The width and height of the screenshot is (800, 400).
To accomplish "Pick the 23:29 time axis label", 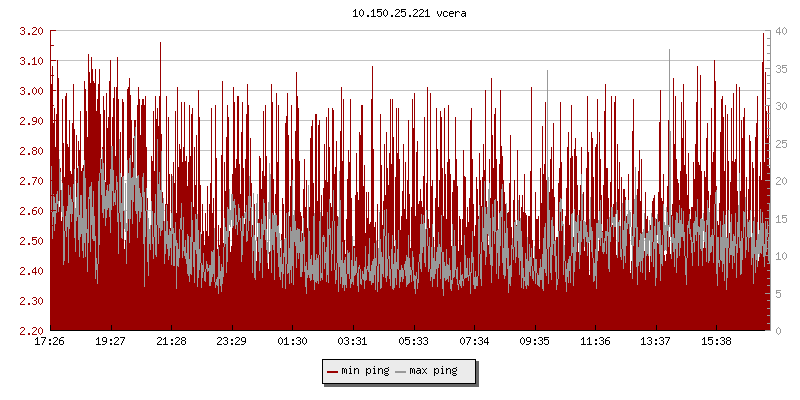I will pos(232,342).
